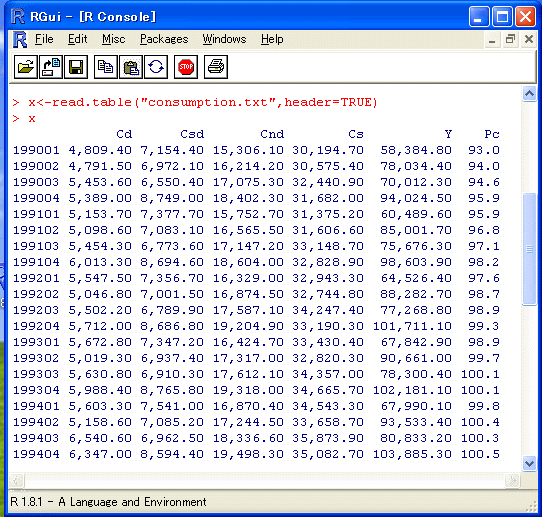This screenshot has height=517, width=542.
Task: Click the Paste clipboard icon
Action: (131, 67)
